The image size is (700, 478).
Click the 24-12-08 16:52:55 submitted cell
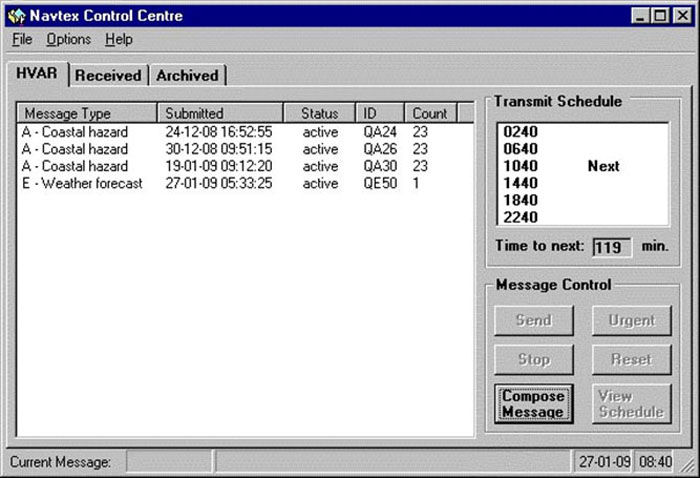coord(219,132)
